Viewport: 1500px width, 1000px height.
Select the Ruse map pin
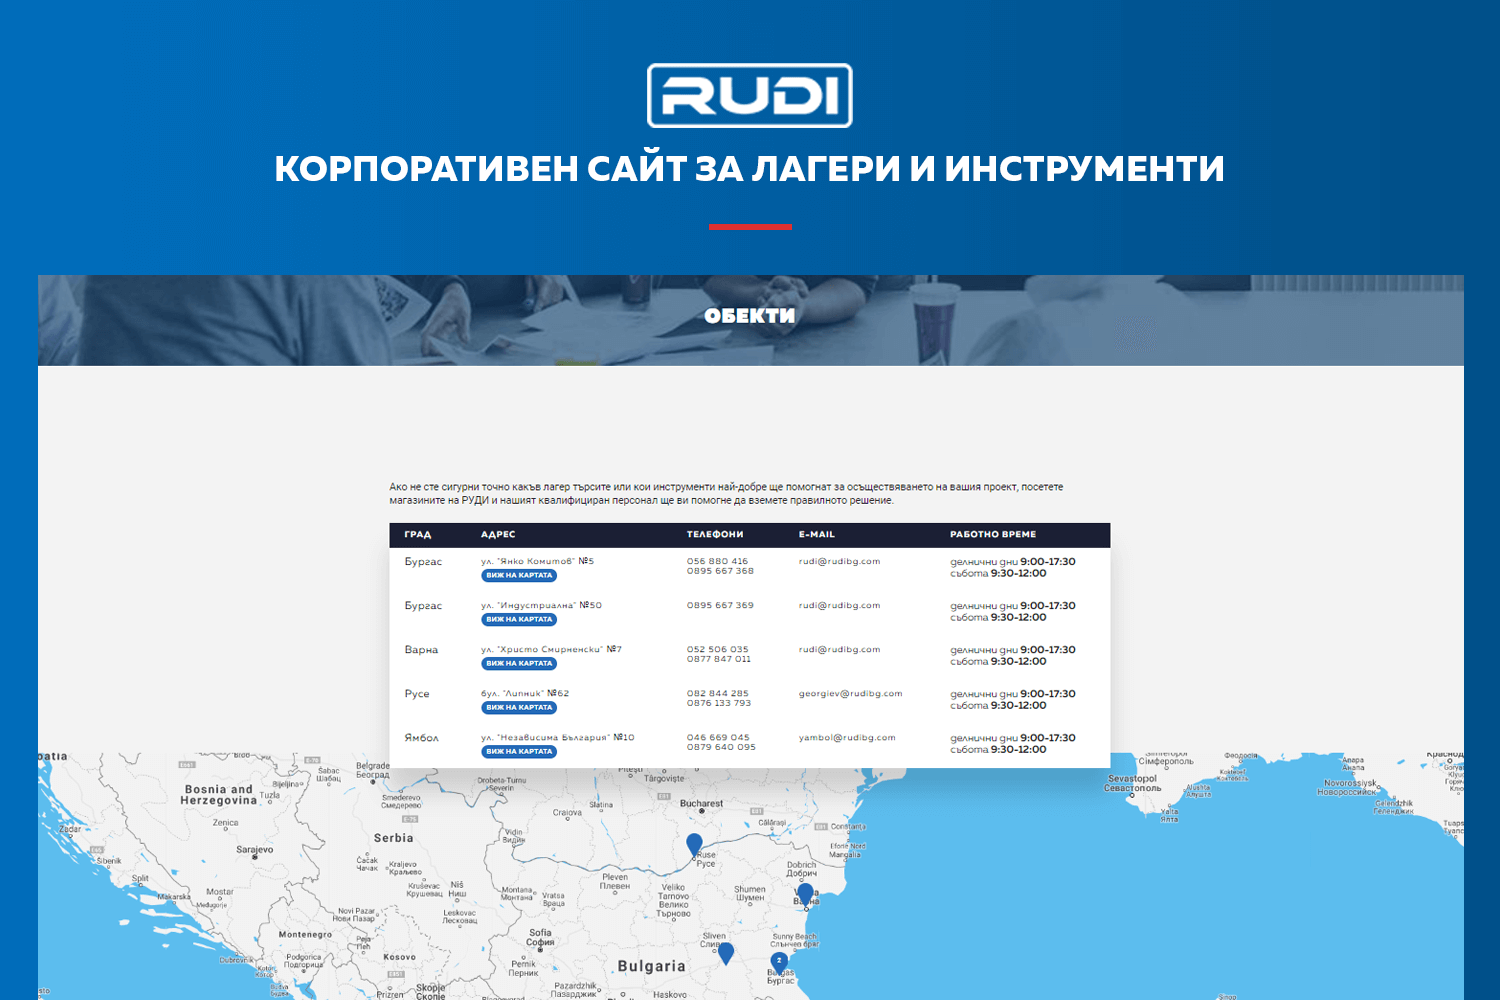692,847
